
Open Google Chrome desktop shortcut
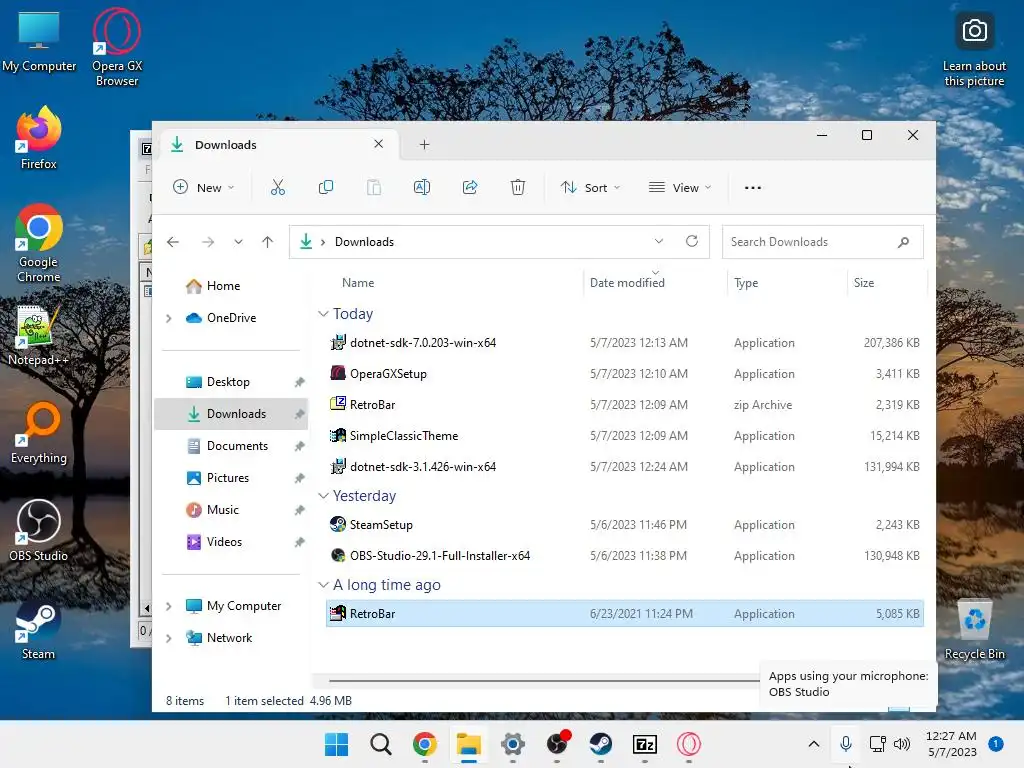pyautogui.click(x=39, y=244)
